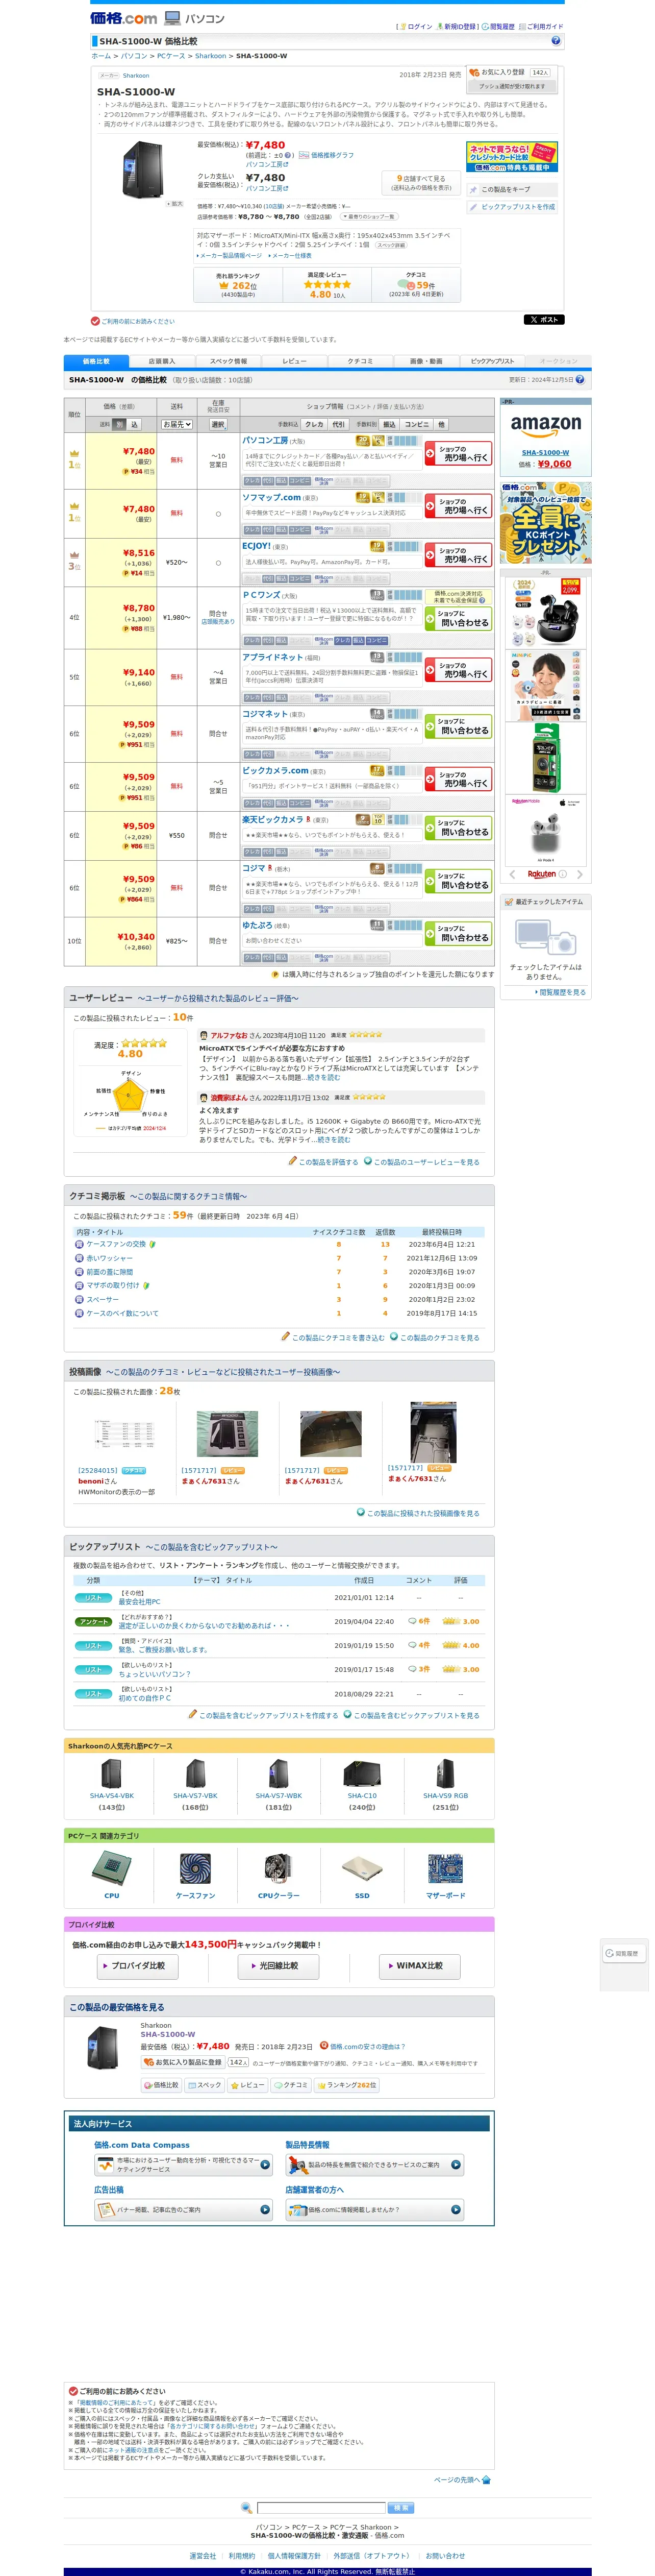Switch to レビュー tab
This screenshot has width=655, height=2576.
click(x=294, y=361)
